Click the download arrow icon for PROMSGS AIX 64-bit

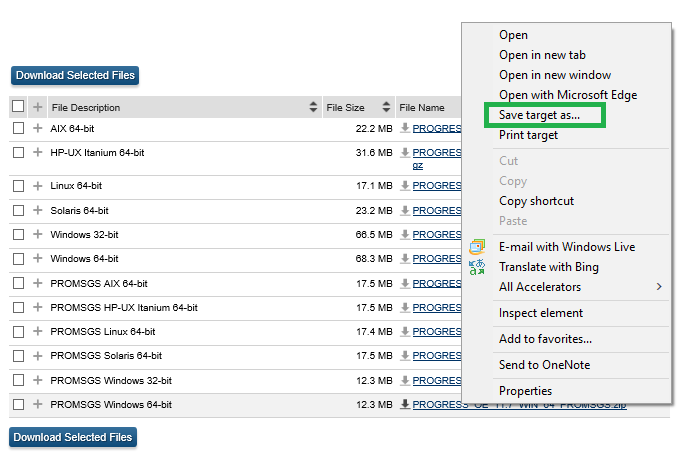click(405, 283)
